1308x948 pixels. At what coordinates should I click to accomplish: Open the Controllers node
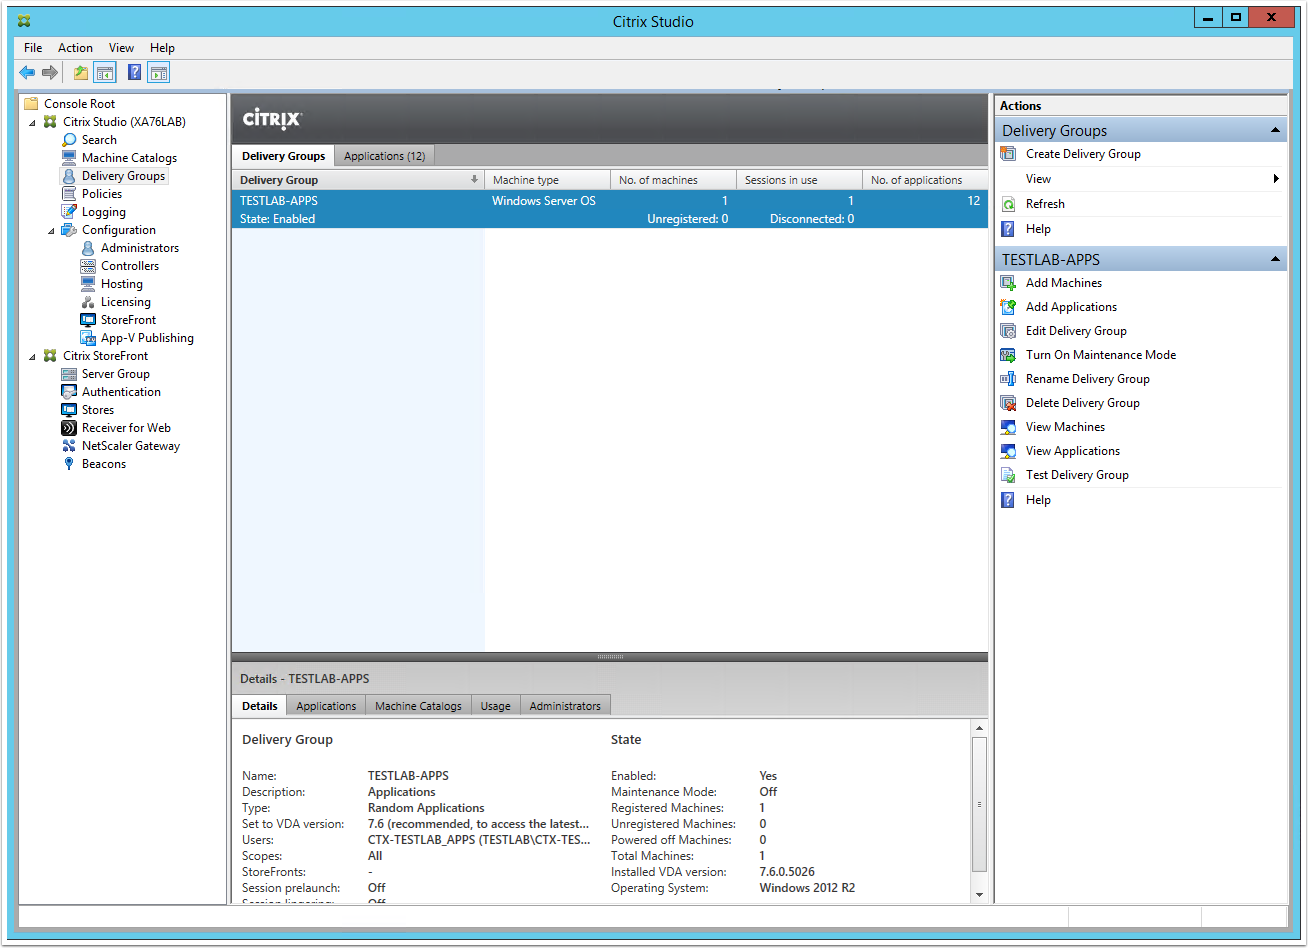pyautogui.click(x=130, y=266)
